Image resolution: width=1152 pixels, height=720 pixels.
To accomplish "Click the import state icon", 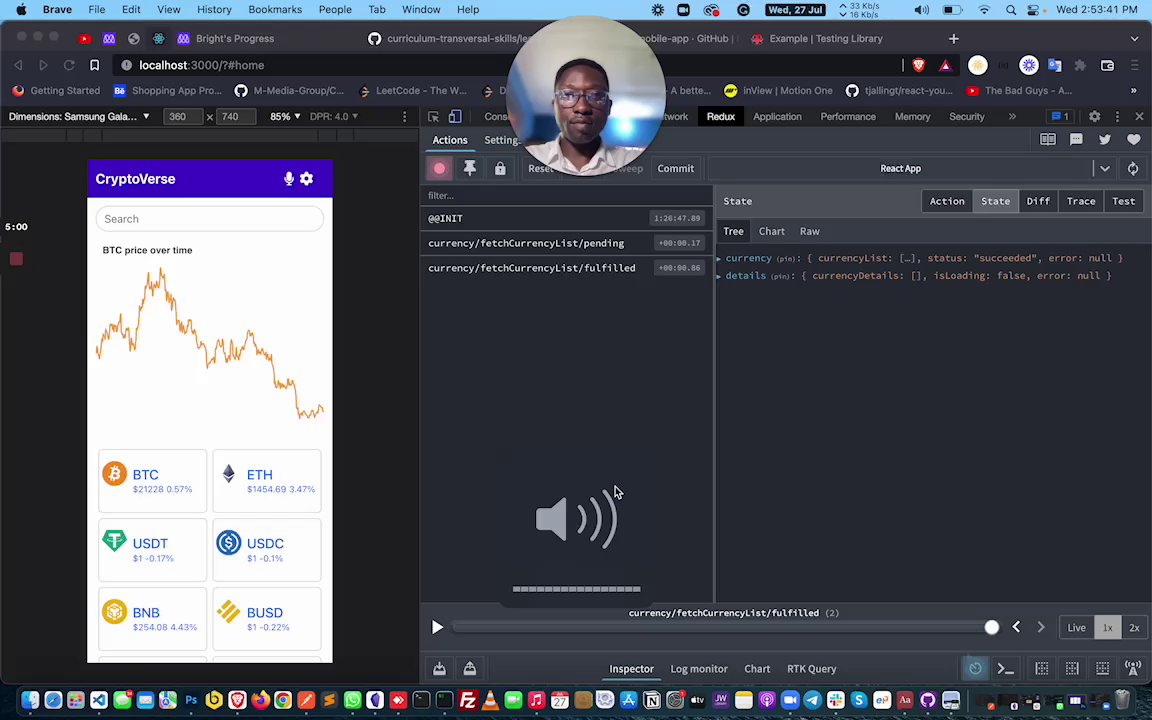I will (x=439, y=669).
